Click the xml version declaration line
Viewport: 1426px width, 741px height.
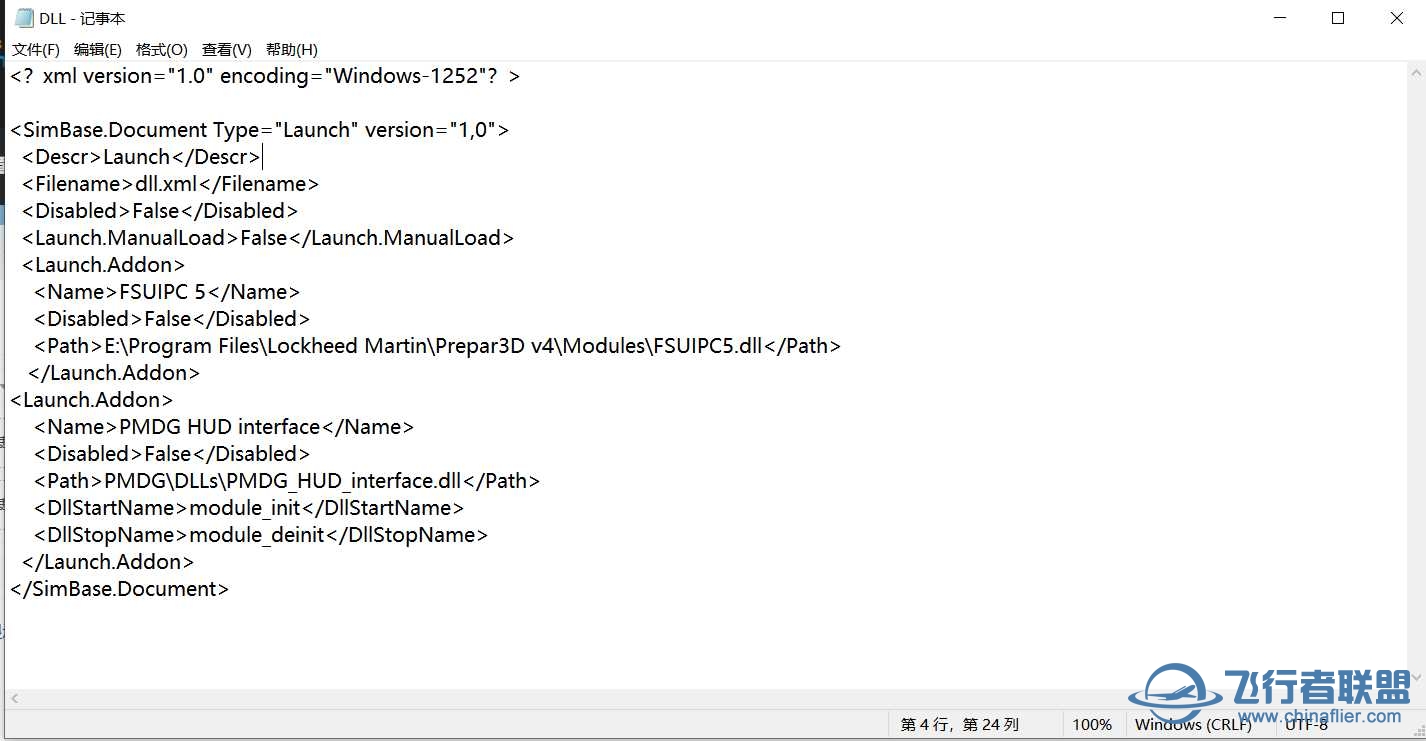(265, 76)
